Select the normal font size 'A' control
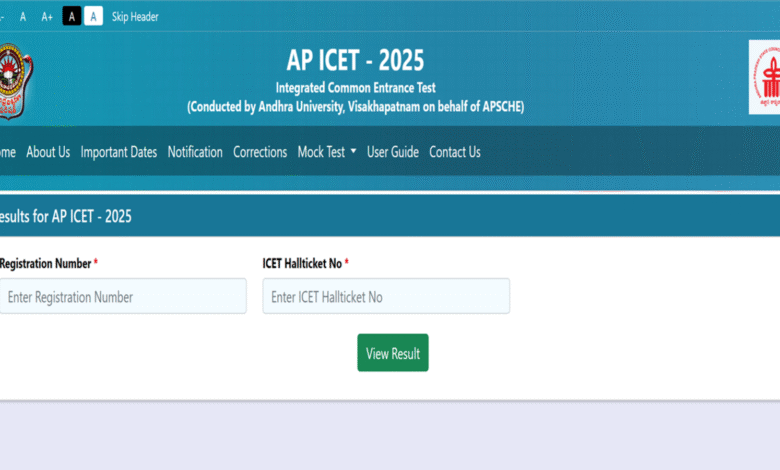This screenshot has height=470, width=780. click(x=23, y=17)
